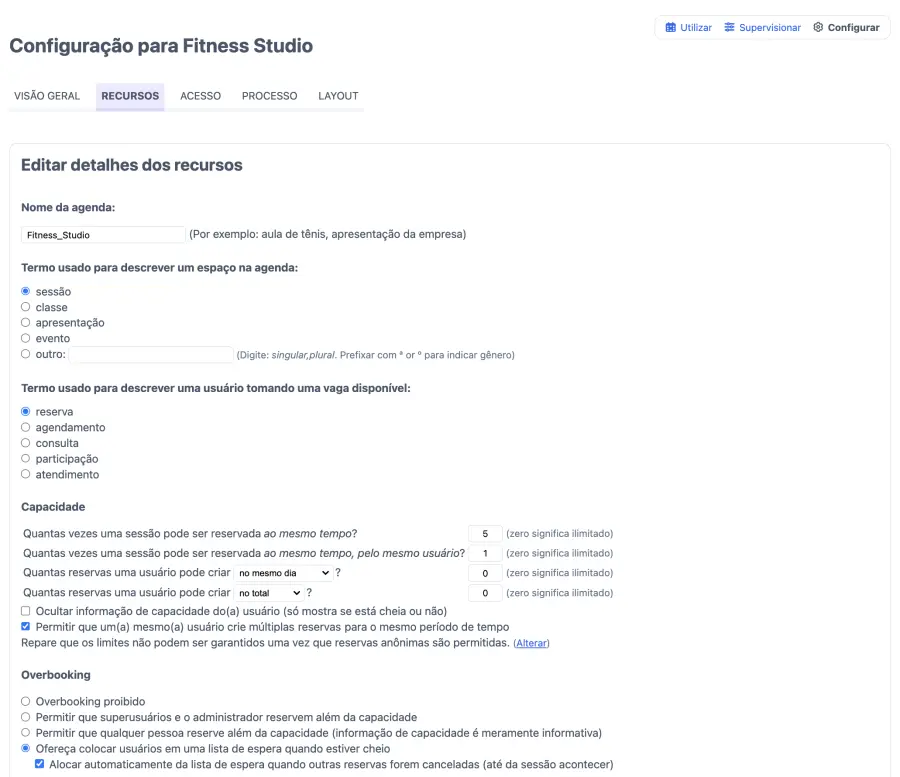This screenshot has height=777, width=900.
Task: Go to the Processo tab
Action: (x=269, y=96)
